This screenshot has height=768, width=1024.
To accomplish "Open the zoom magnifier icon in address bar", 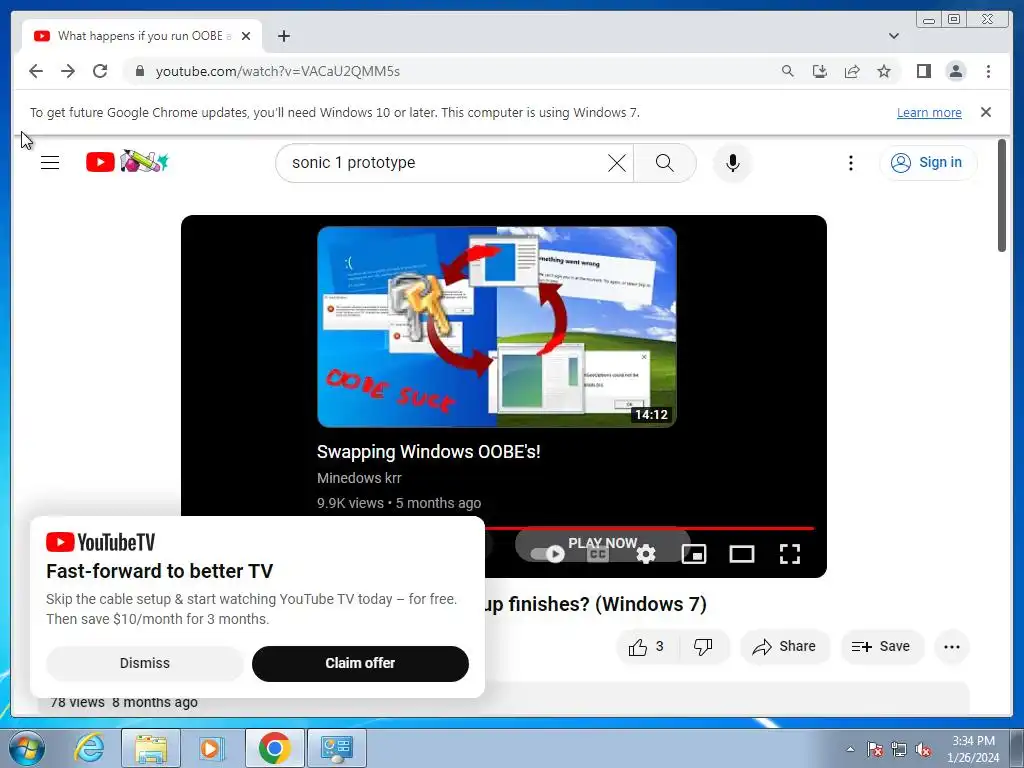I will (x=788, y=71).
